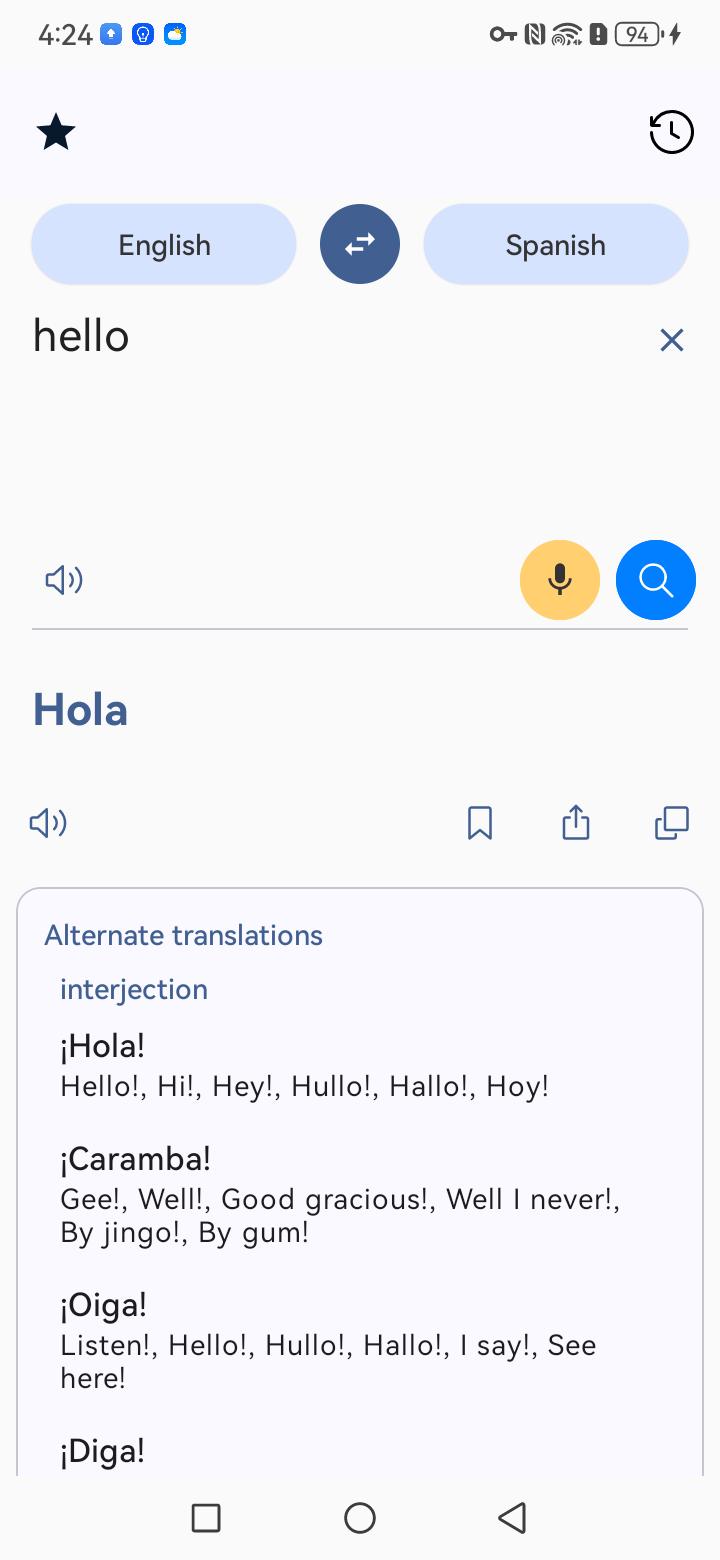The width and height of the screenshot is (720, 1560).
Task: Tap the Android back navigation button
Action: point(512,1518)
